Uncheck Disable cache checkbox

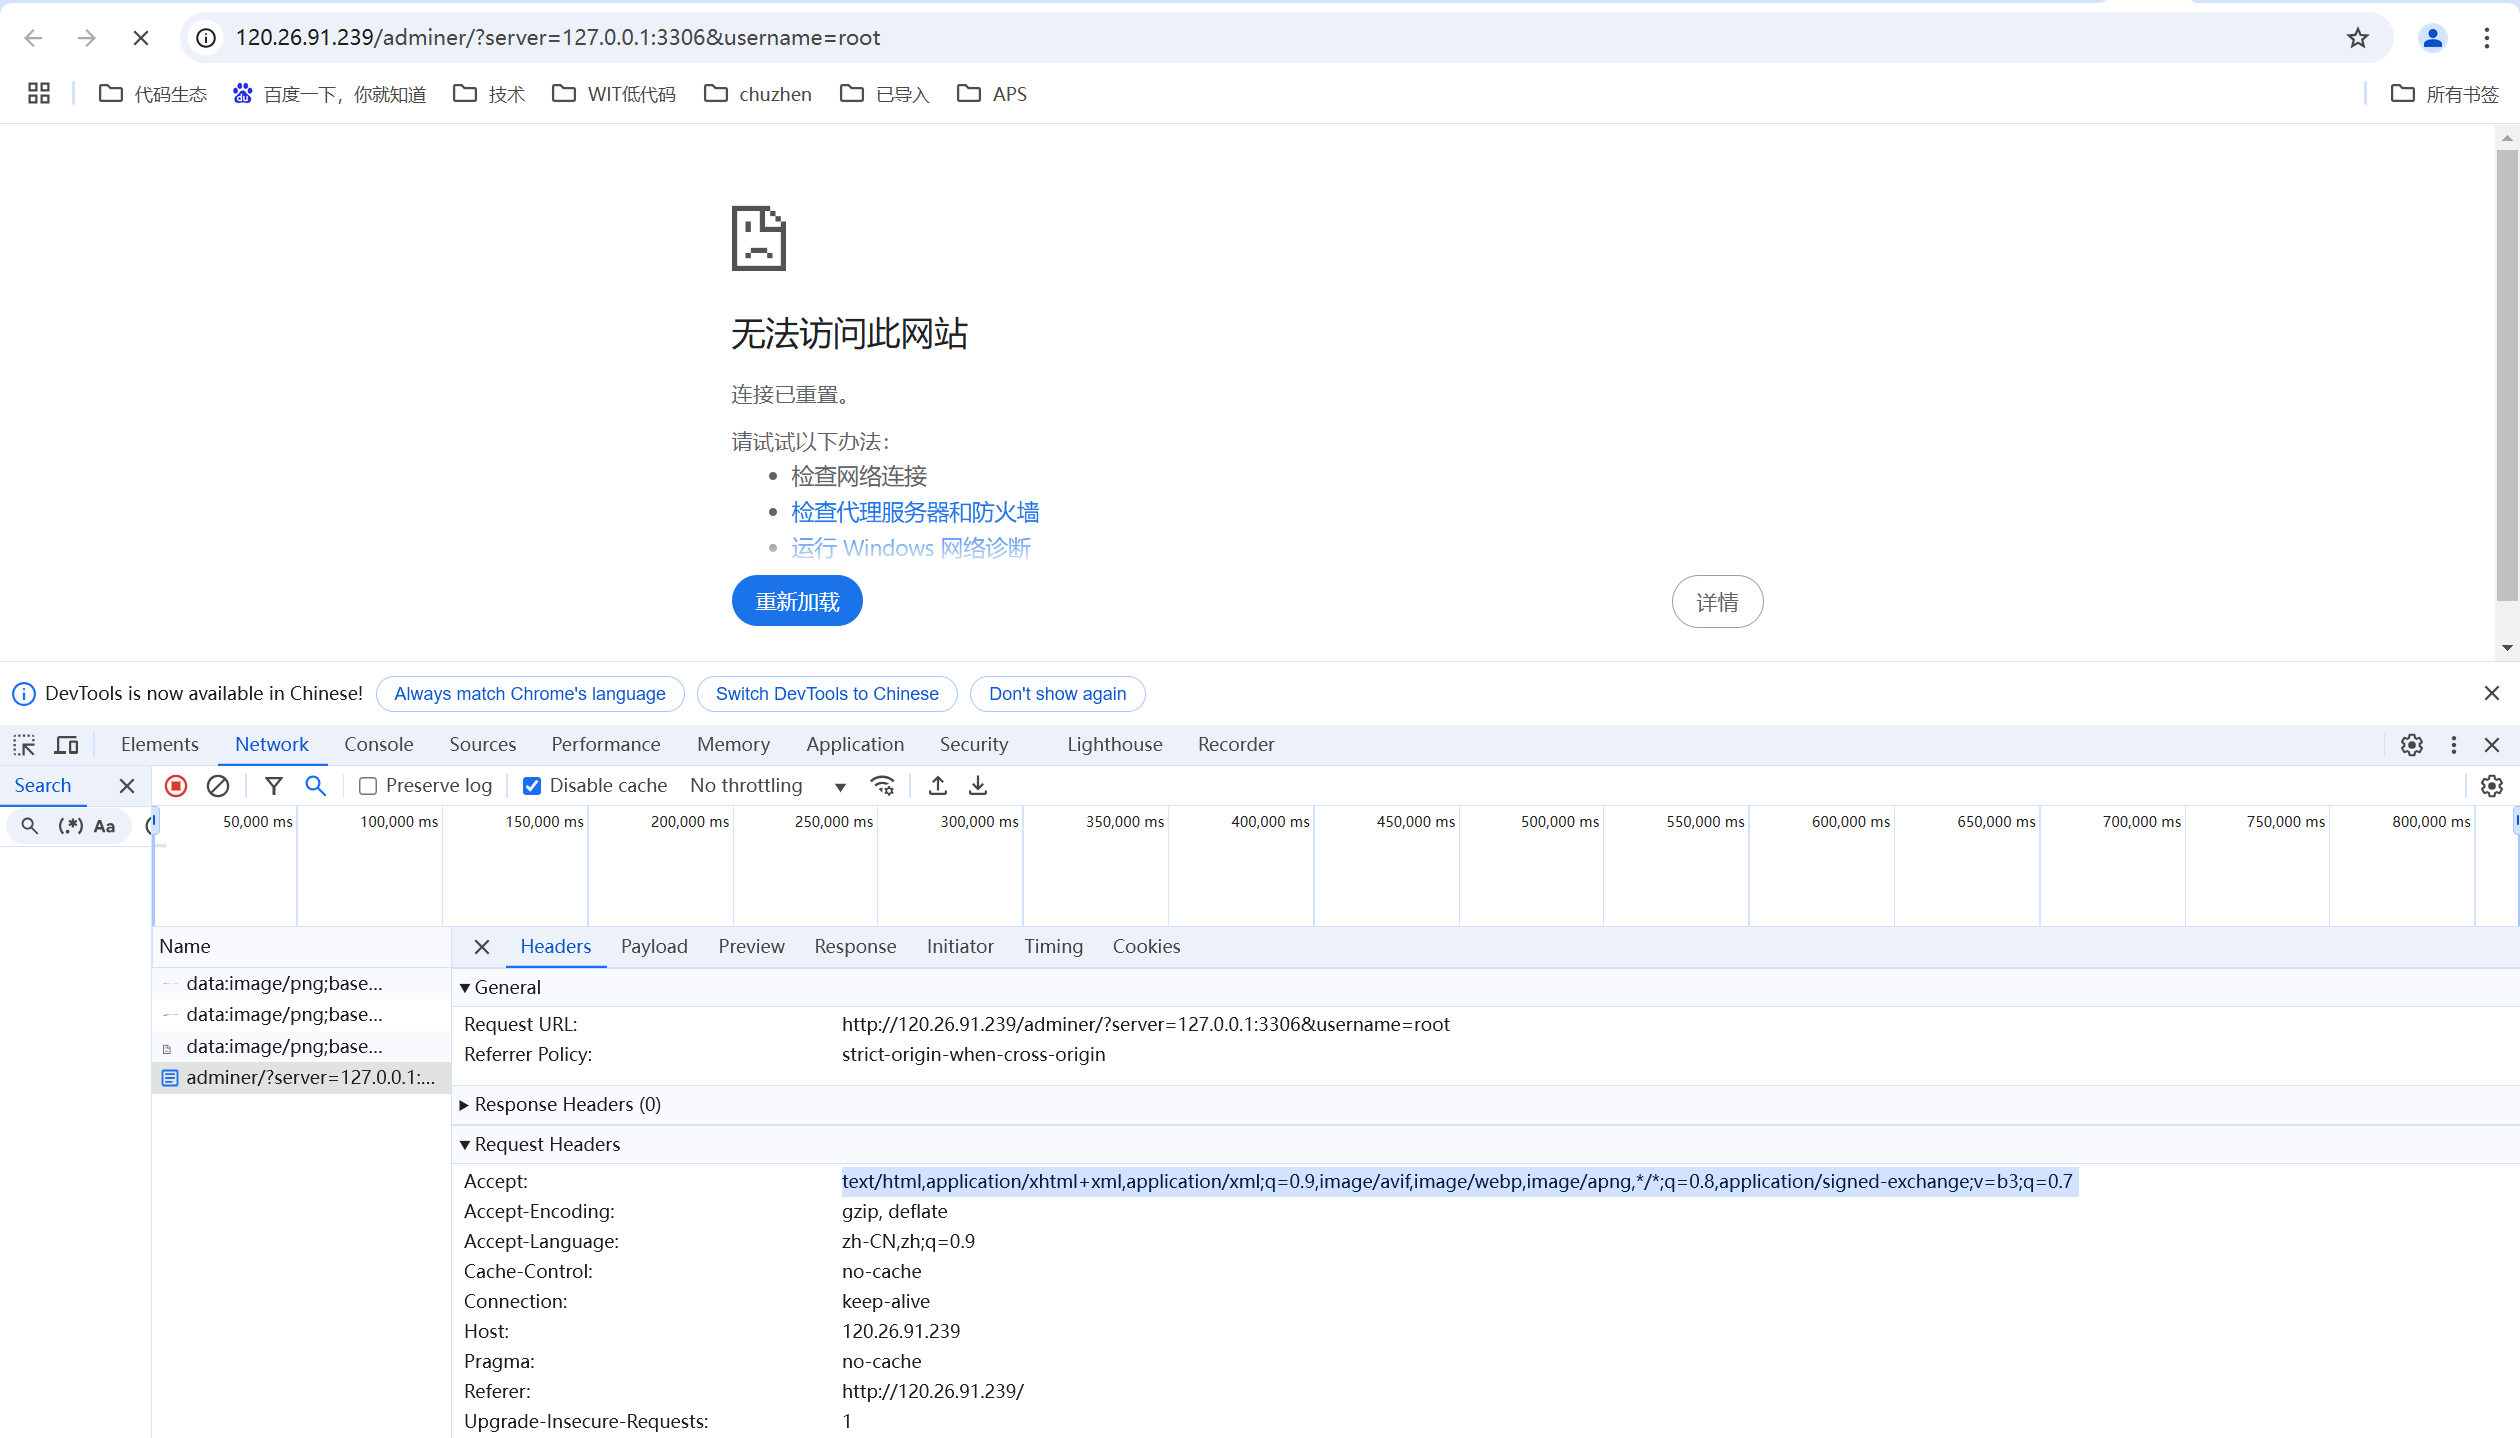532,786
